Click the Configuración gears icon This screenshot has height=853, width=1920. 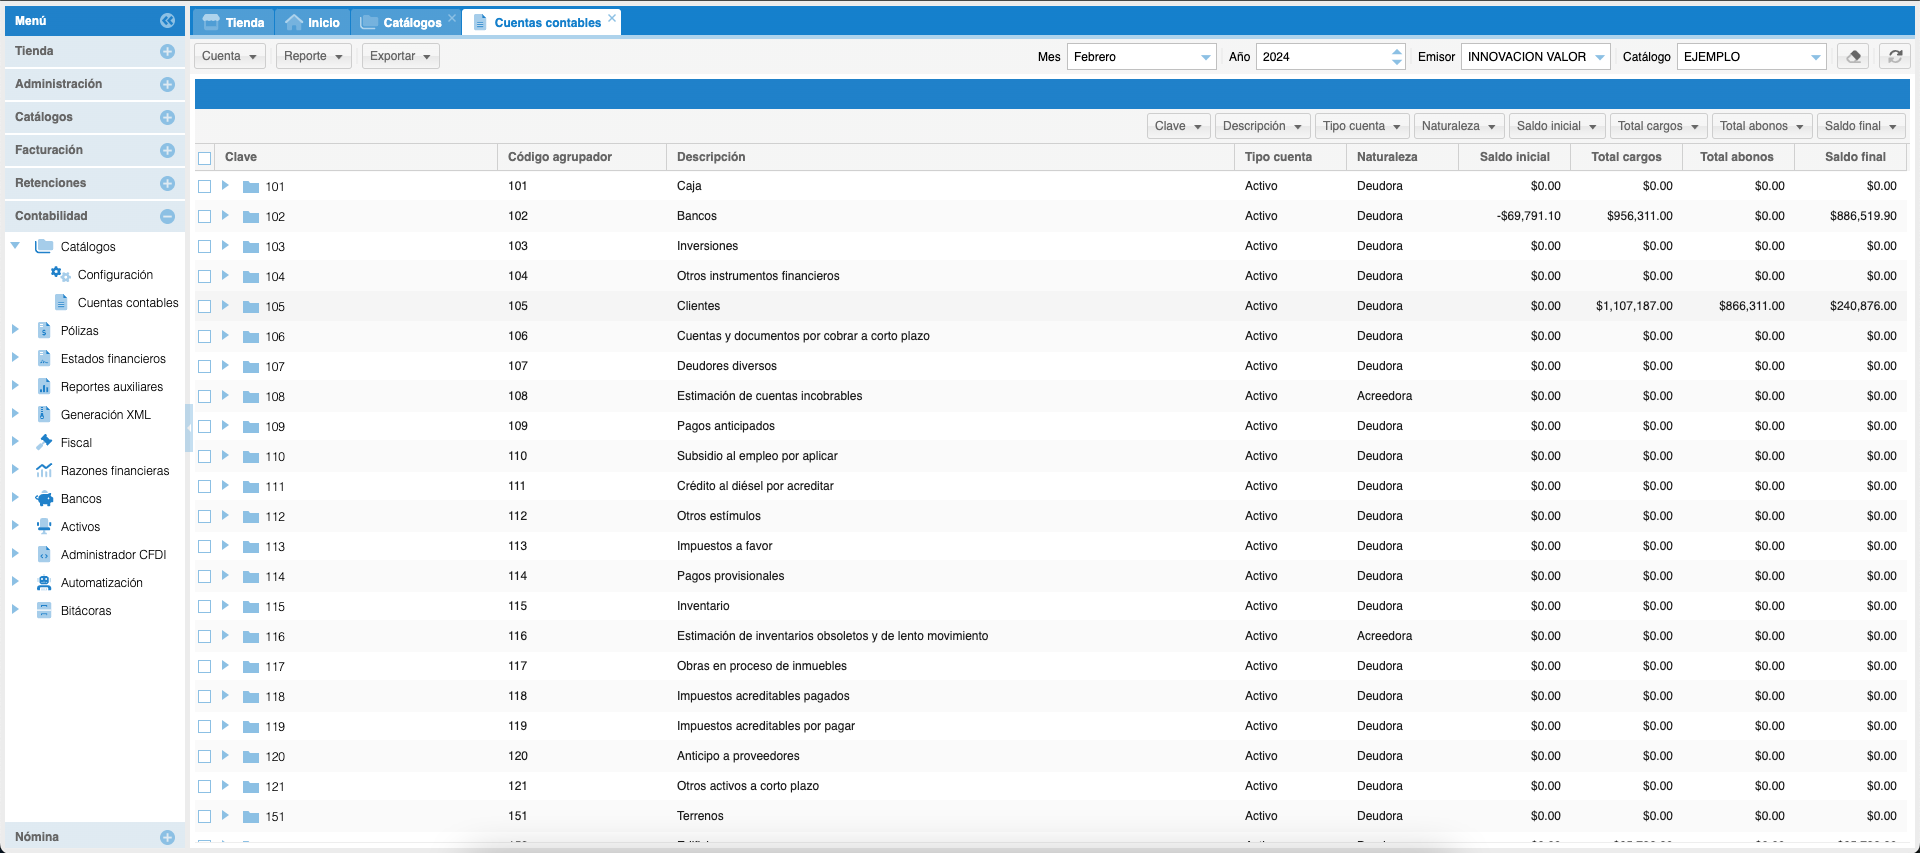(x=60, y=274)
